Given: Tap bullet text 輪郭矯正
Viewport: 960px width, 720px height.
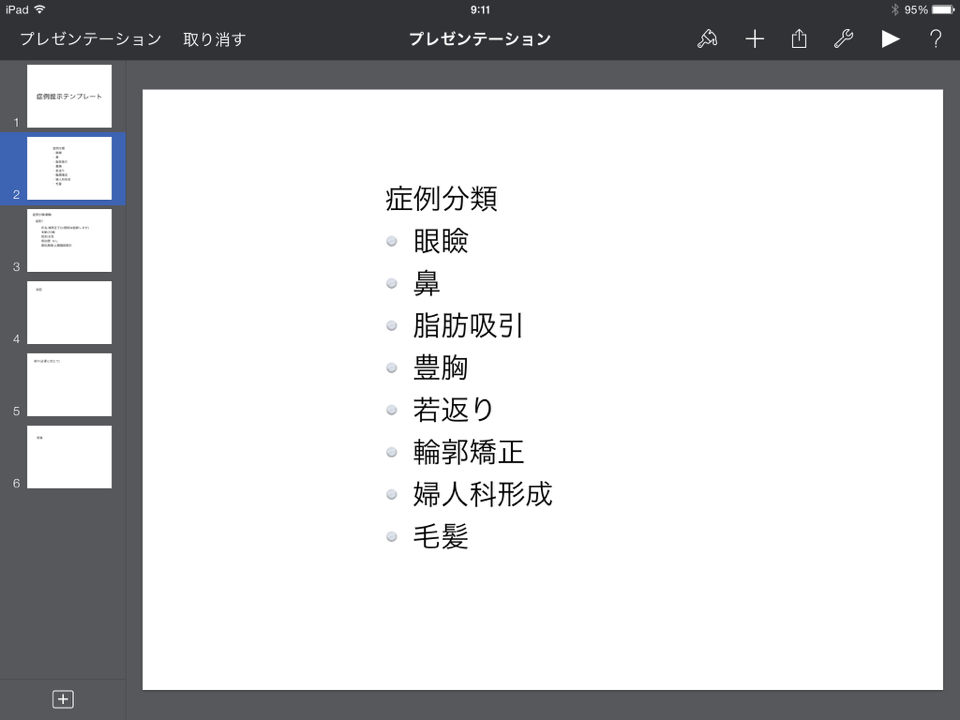Looking at the screenshot, I should coord(469,452).
